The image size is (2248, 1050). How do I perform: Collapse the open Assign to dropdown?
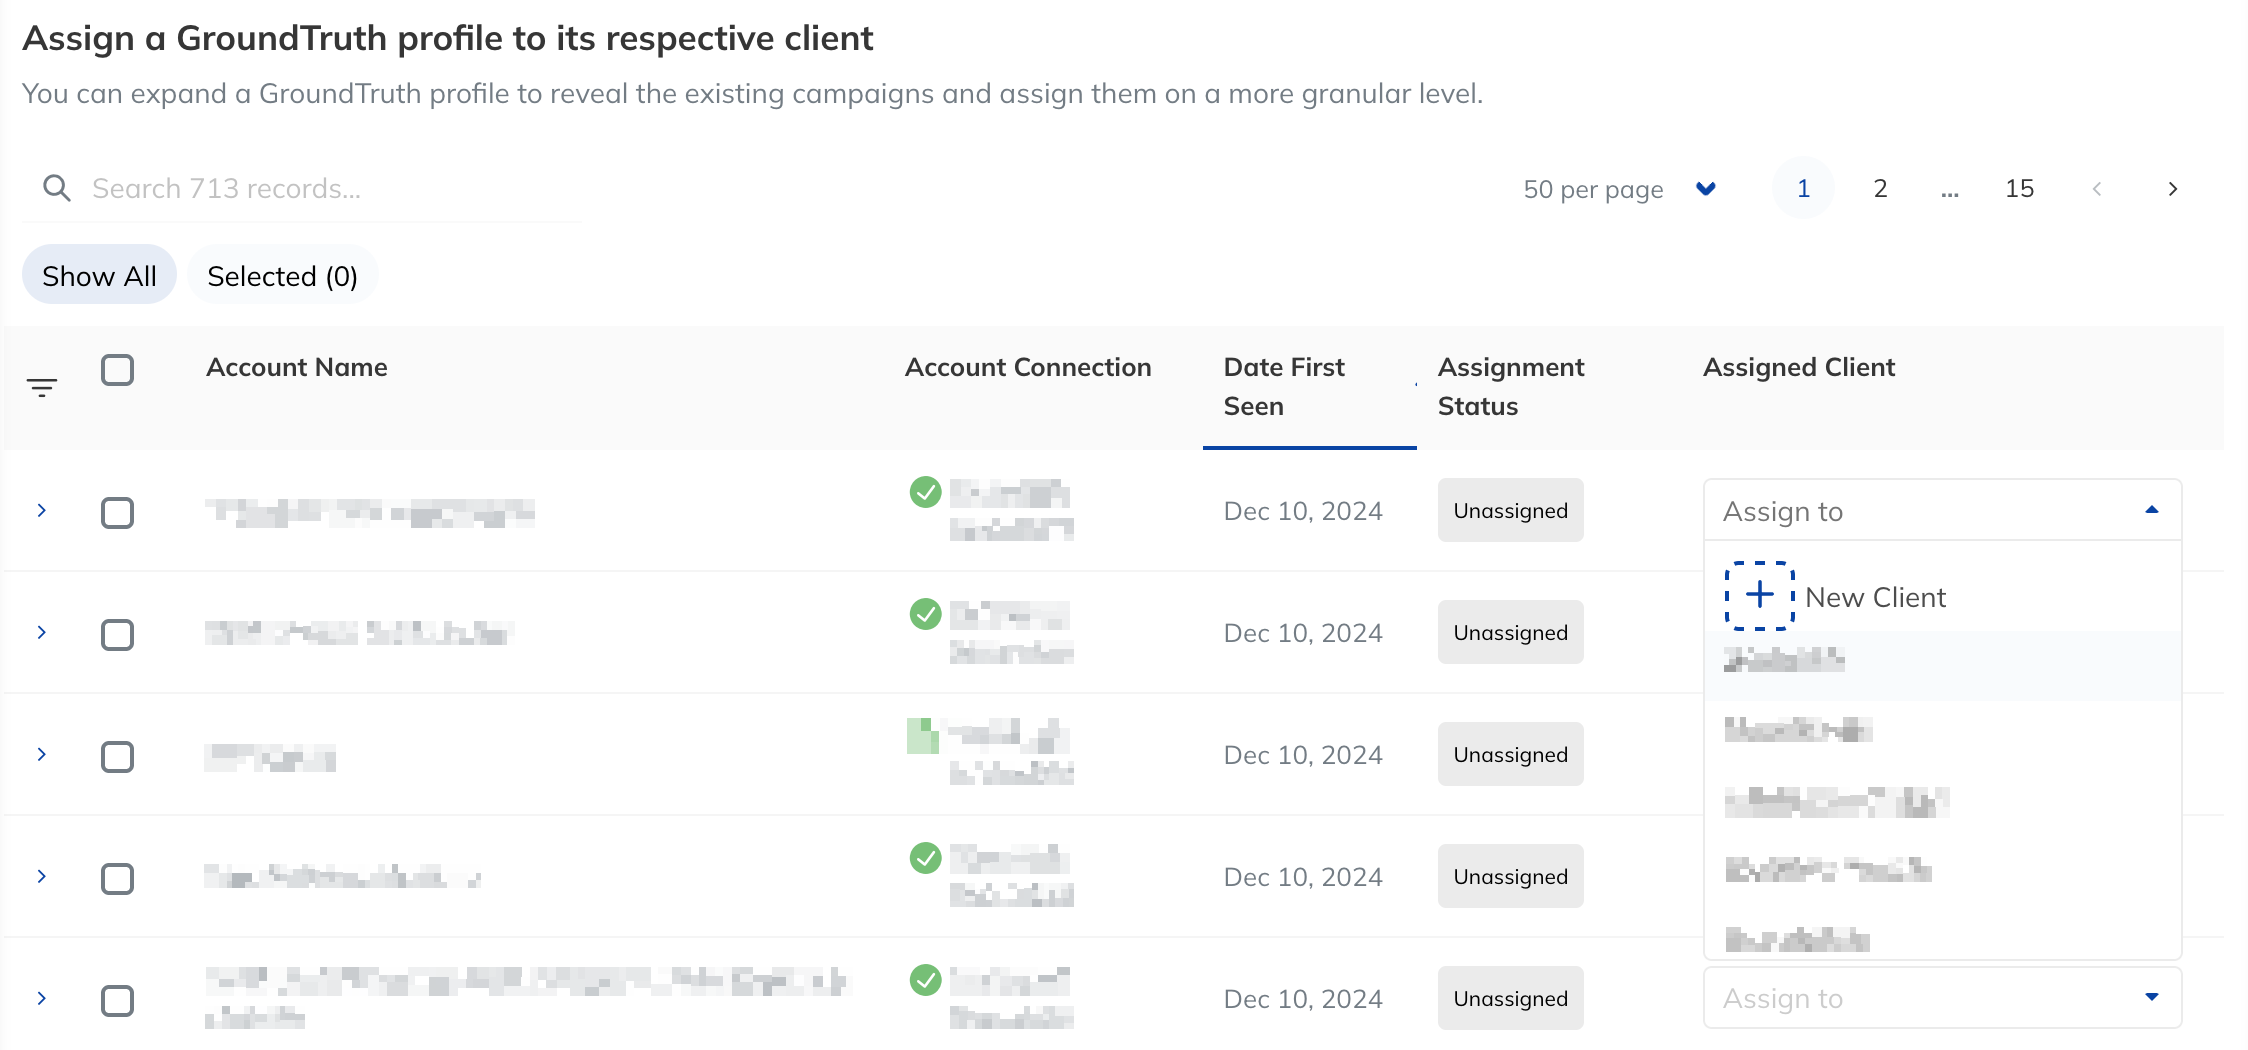(1942, 511)
